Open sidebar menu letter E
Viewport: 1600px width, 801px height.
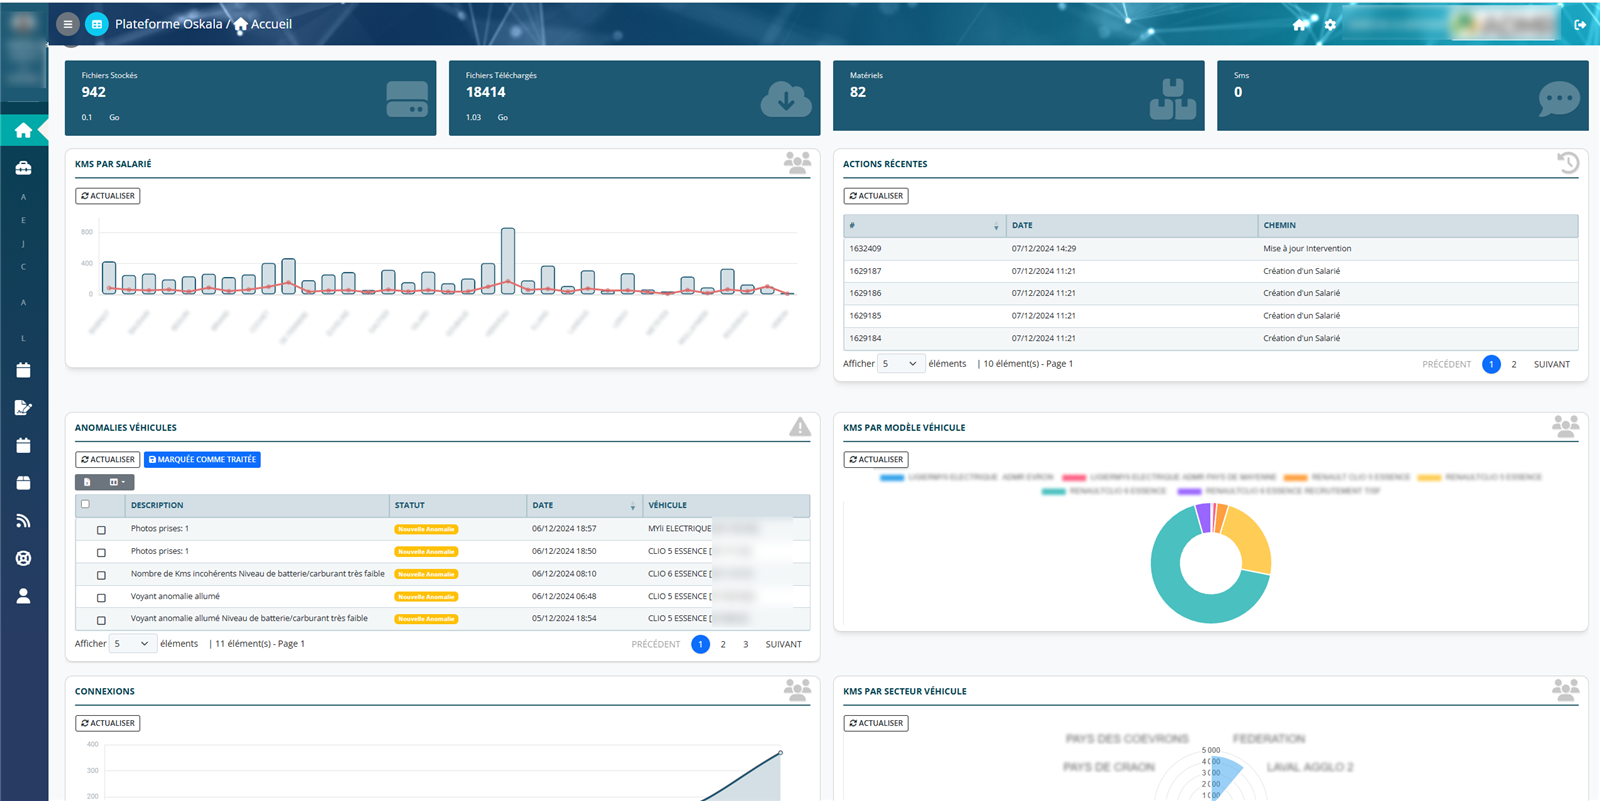point(23,220)
